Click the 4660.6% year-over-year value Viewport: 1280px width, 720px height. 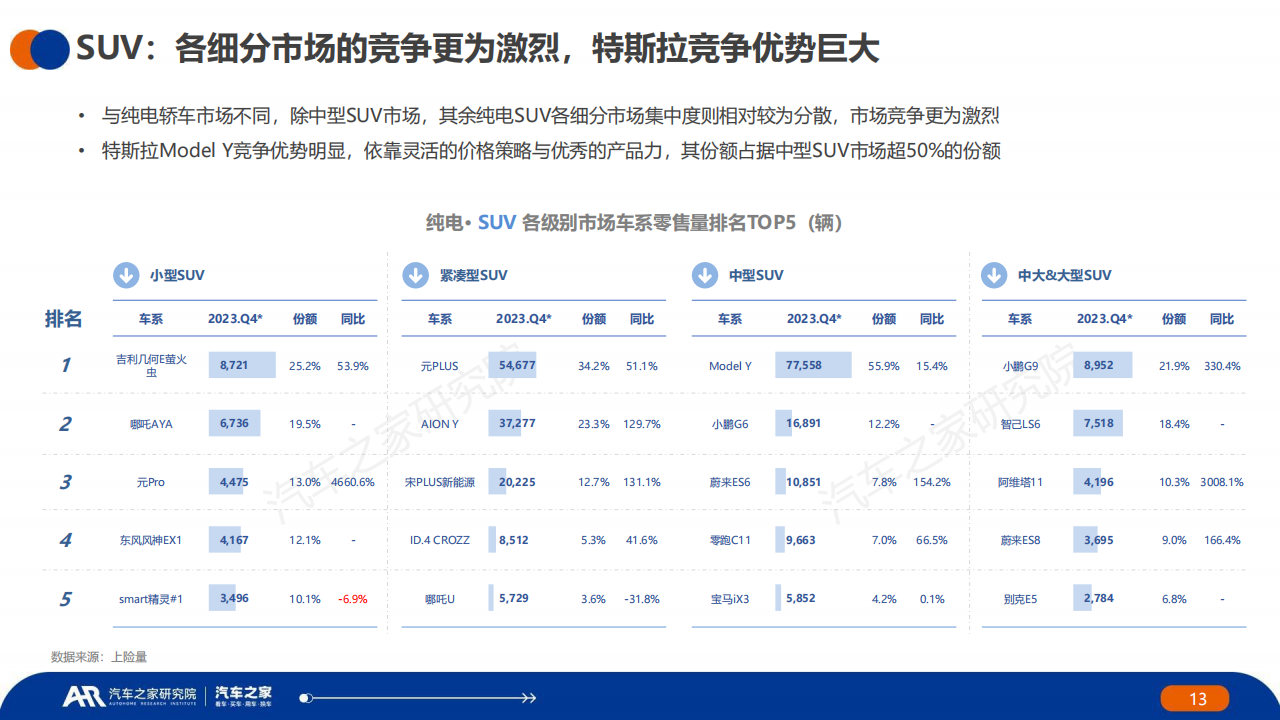352,482
